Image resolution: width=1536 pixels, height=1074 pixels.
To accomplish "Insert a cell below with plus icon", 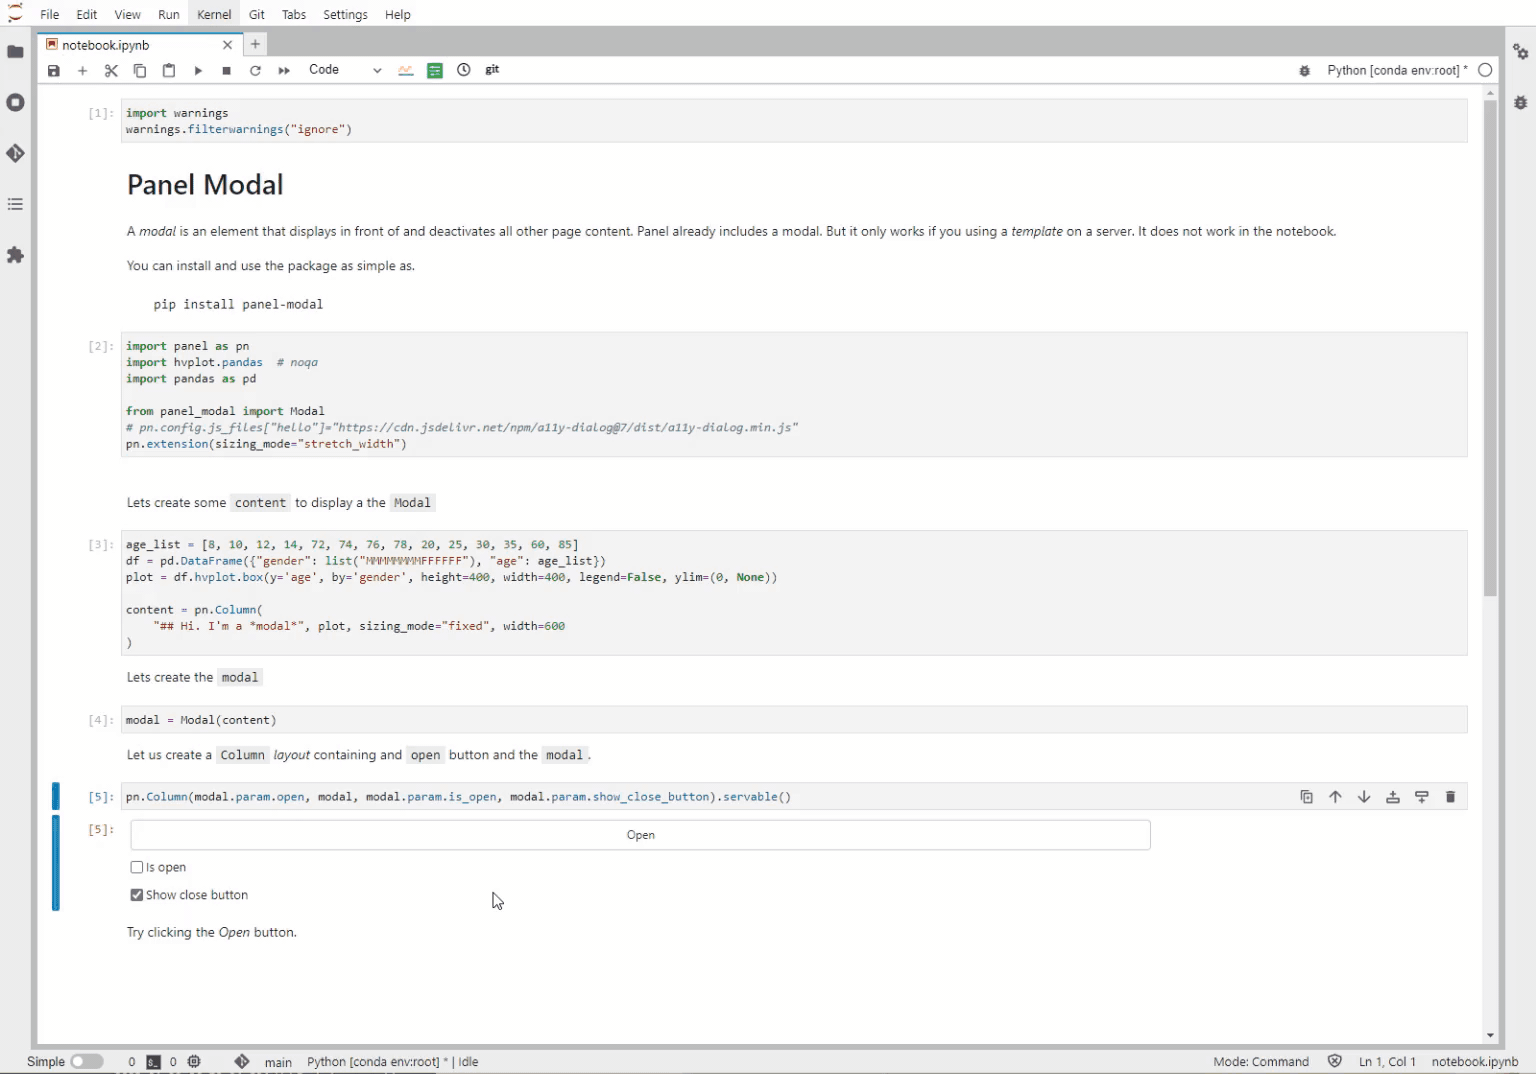I will pyautogui.click(x=83, y=70).
